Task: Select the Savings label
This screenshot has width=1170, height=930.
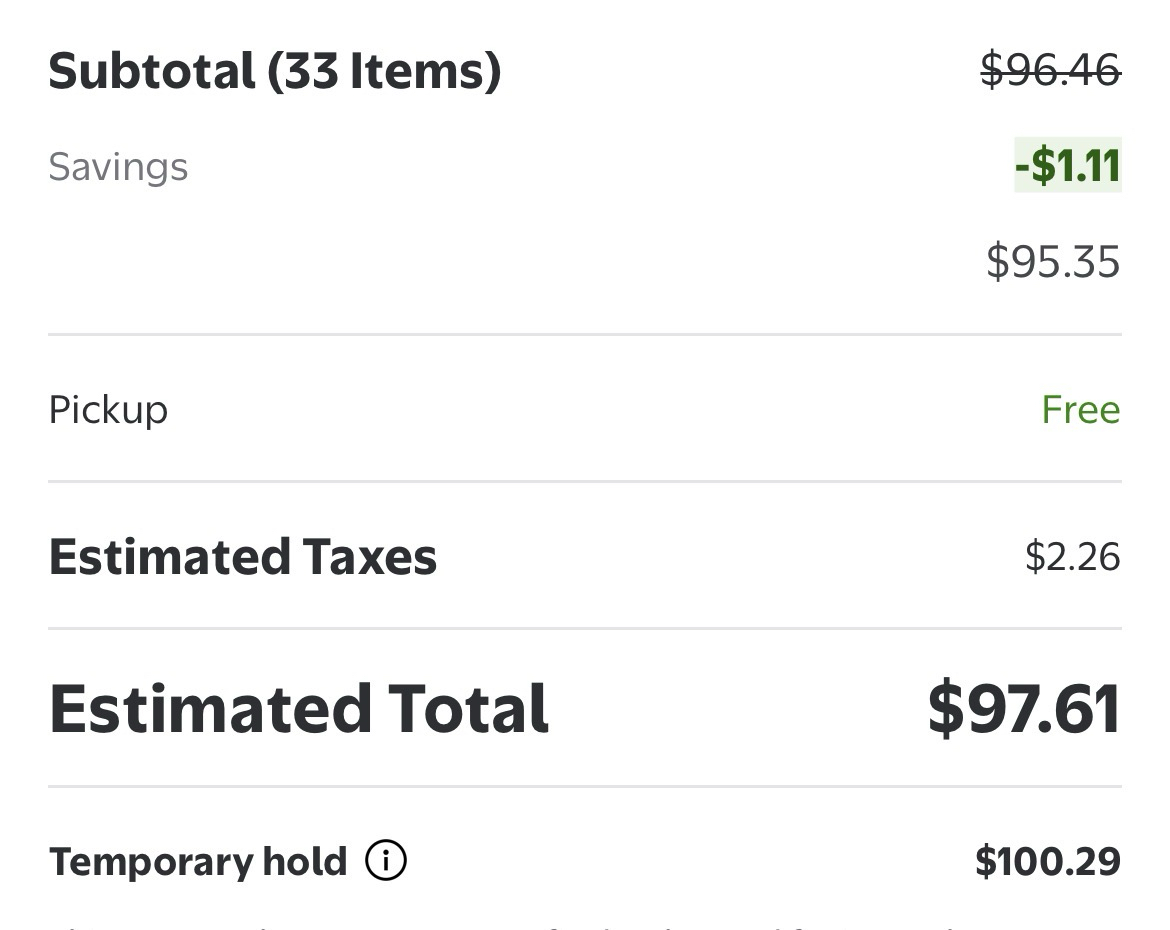Action: 118,166
